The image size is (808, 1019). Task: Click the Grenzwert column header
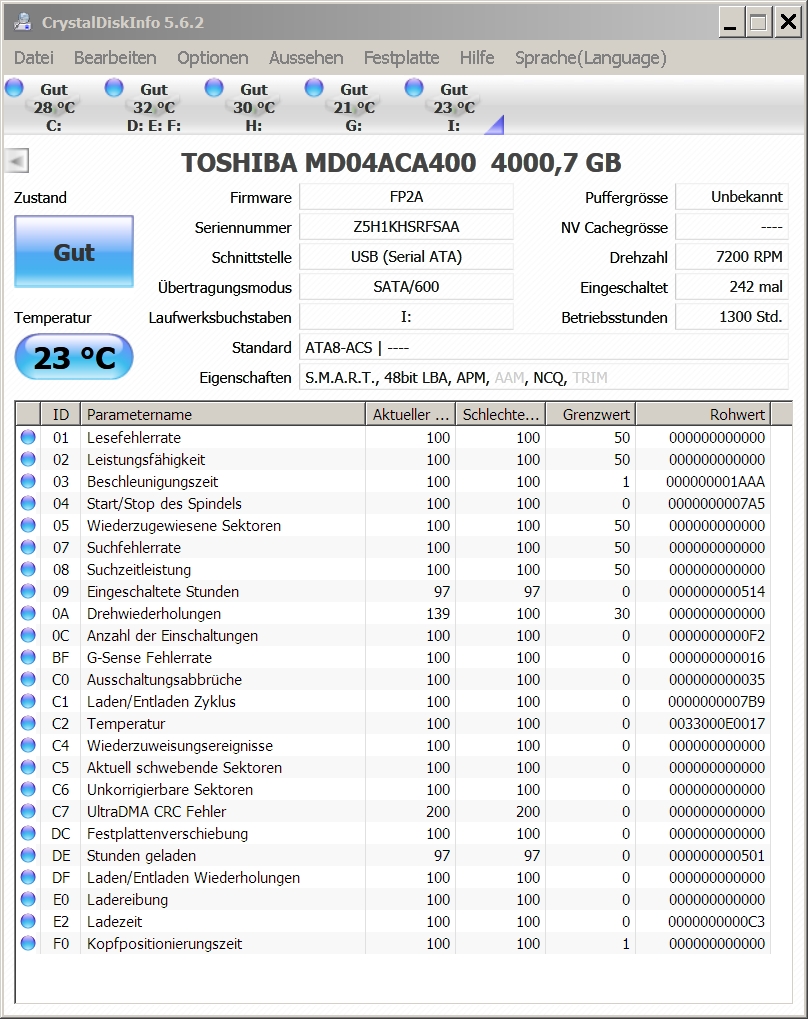590,415
